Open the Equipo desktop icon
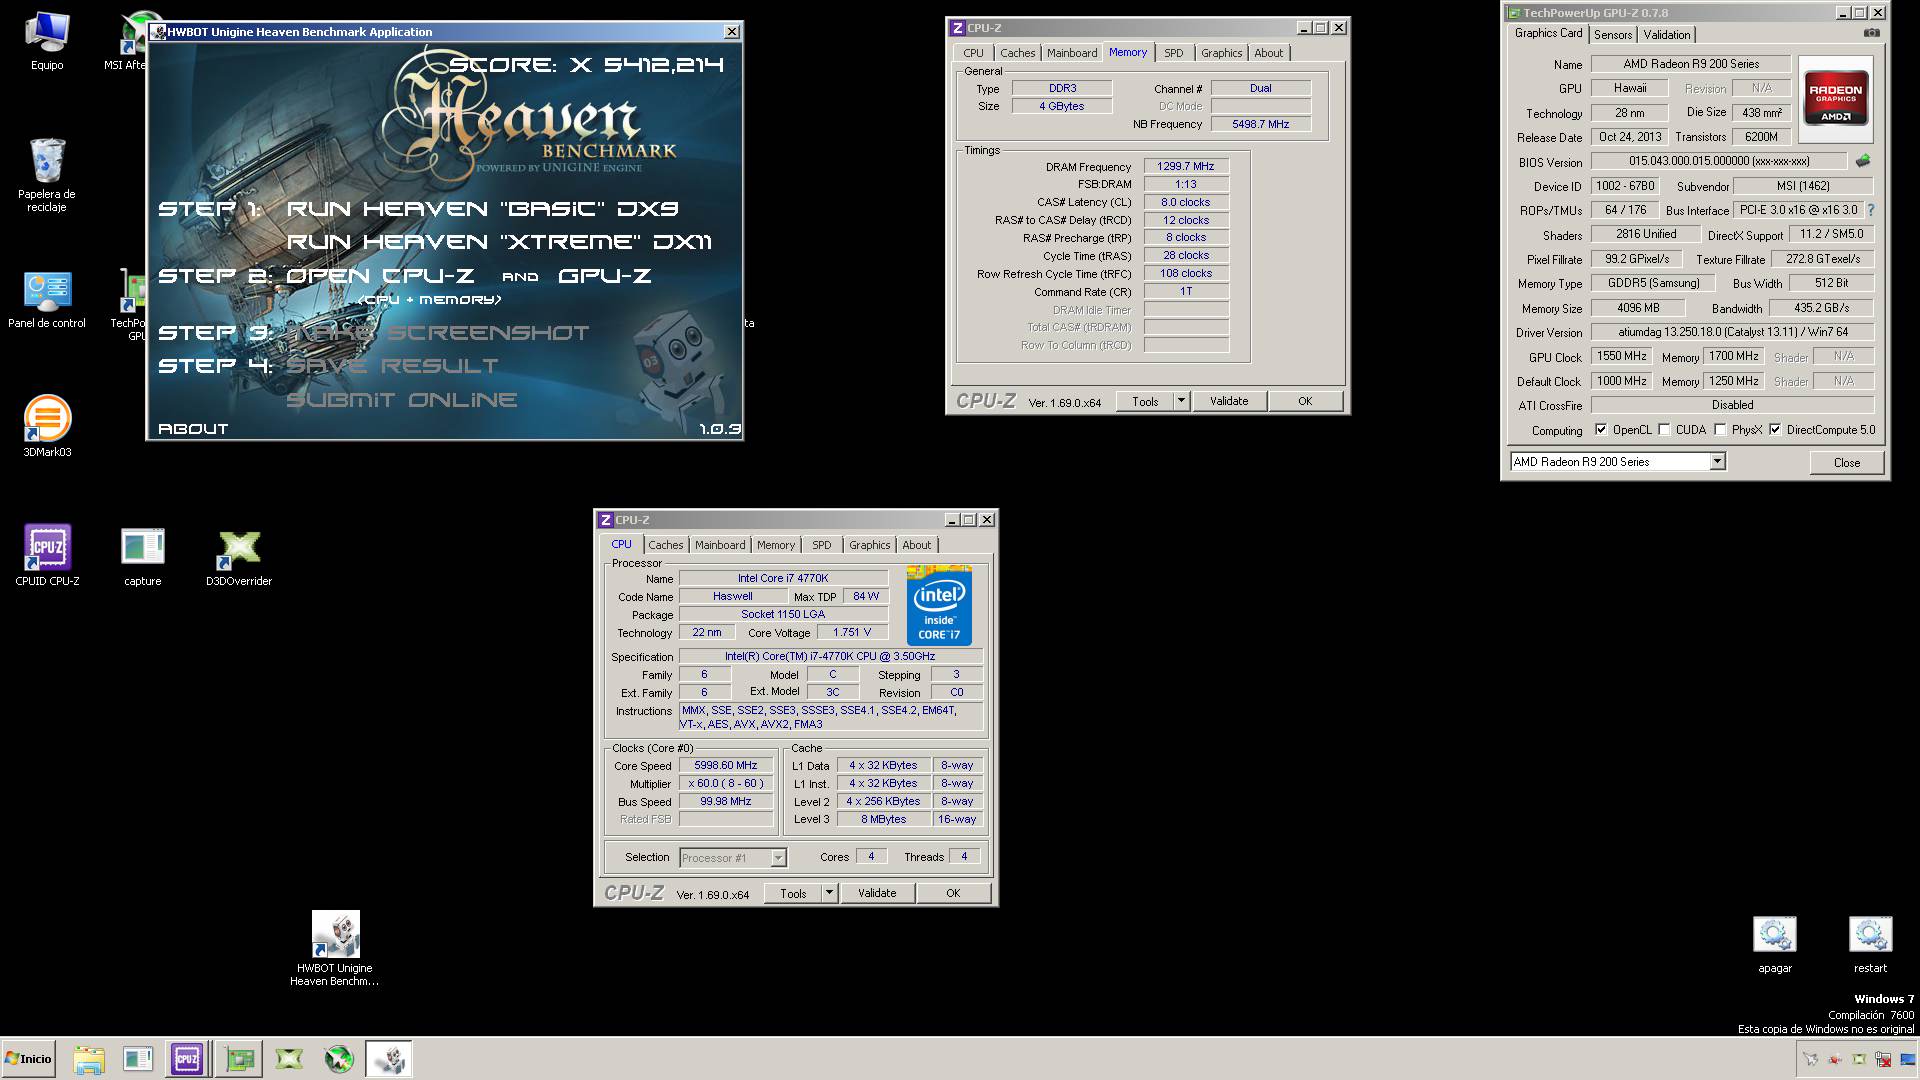The image size is (1920, 1080). pos(47,41)
